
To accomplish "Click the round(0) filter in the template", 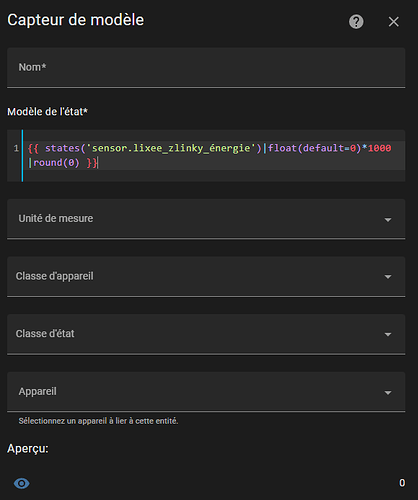I will 56,163.
